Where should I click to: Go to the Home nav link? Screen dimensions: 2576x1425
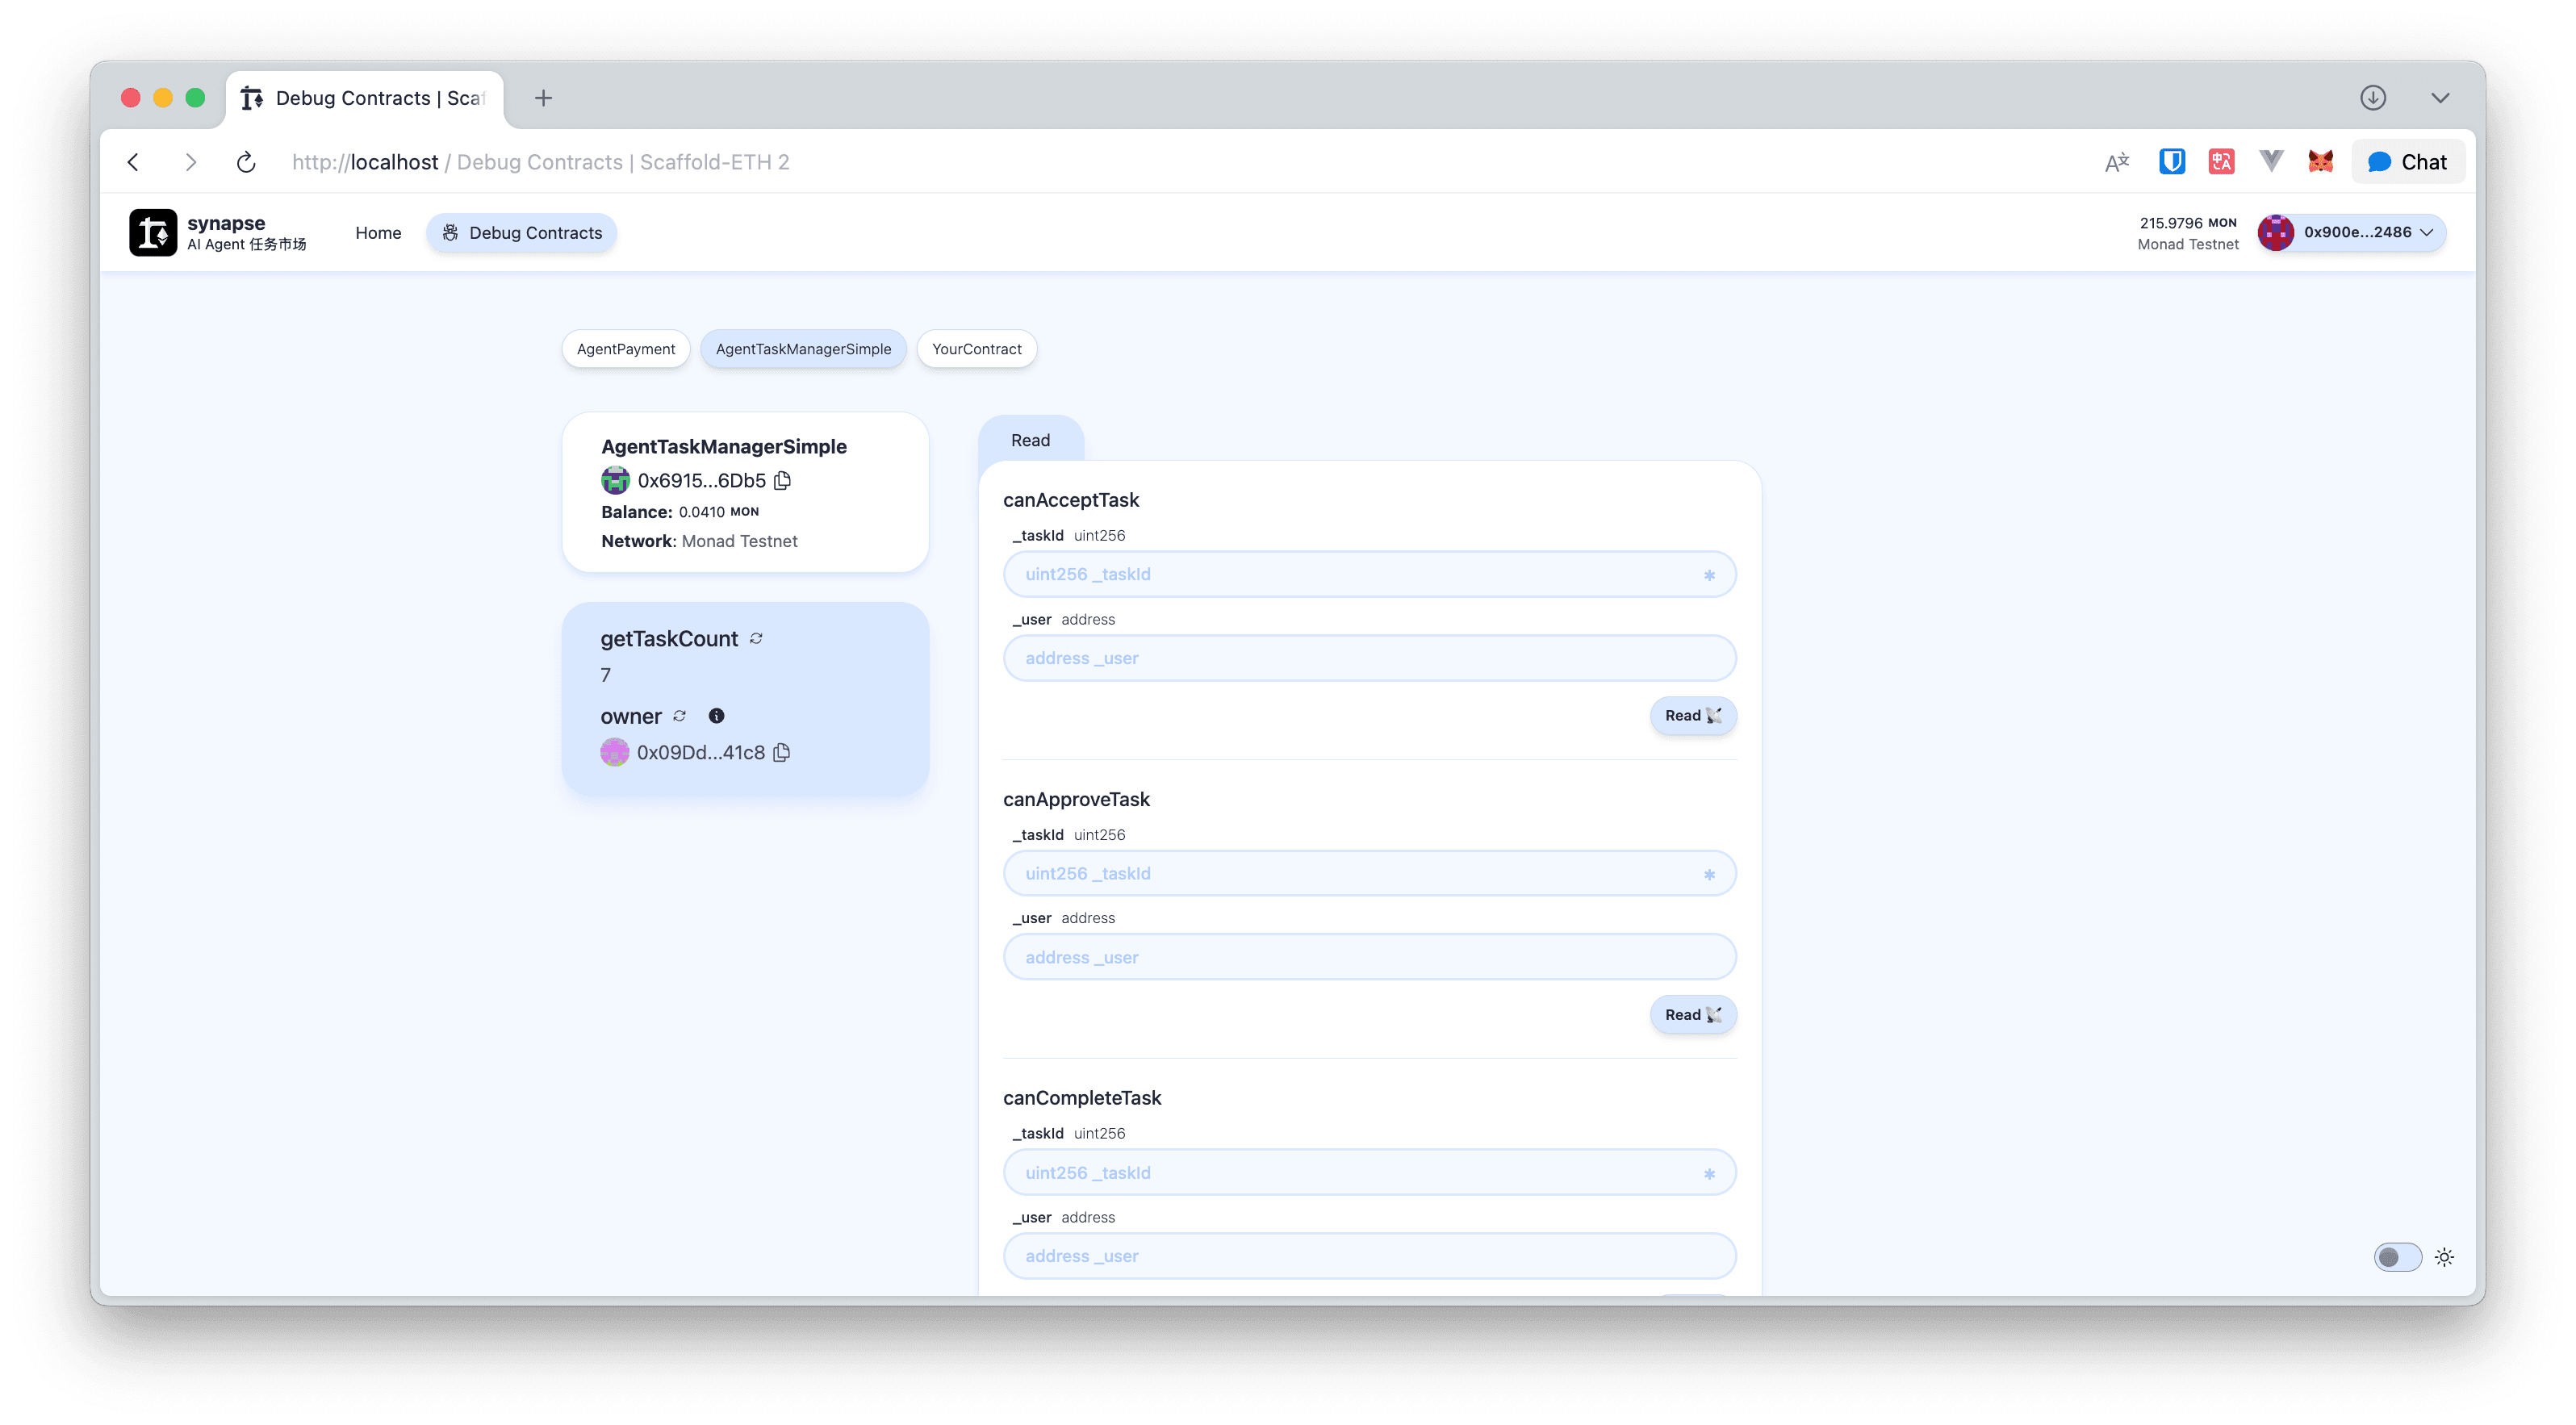tap(378, 233)
